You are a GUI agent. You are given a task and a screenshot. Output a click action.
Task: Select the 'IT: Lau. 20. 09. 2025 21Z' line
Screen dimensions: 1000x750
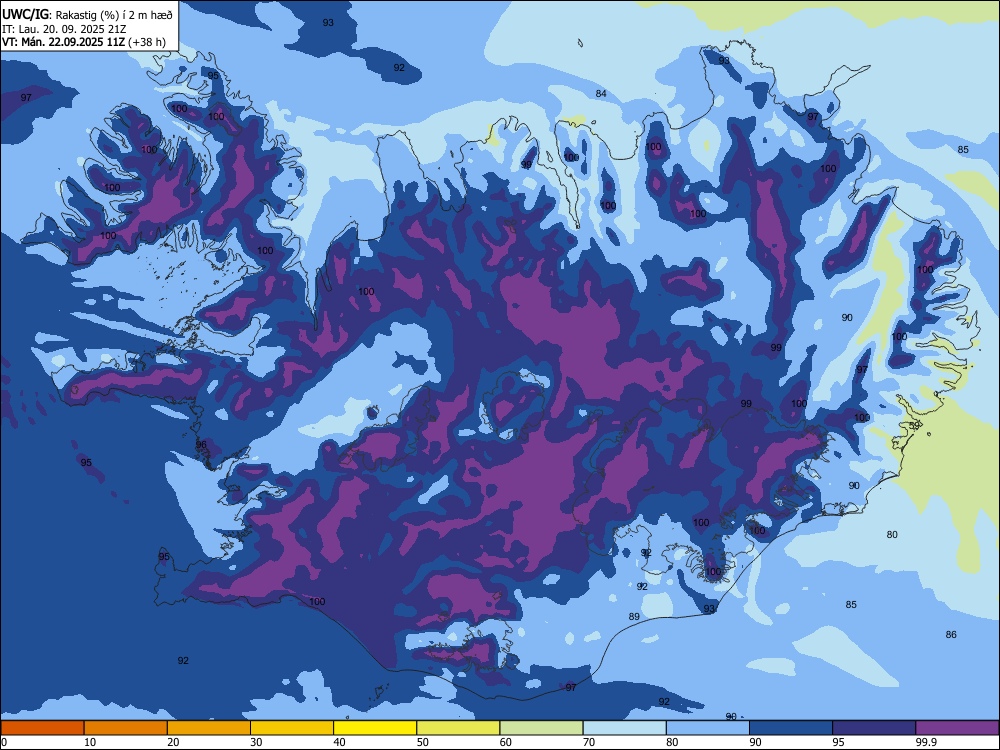point(64,29)
